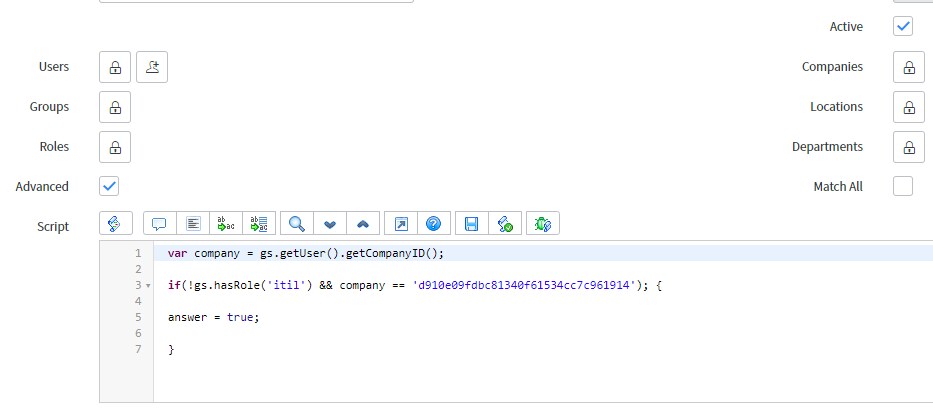Click the company sys_id string in script
This screenshot has width=933, height=410.
[524, 286]
